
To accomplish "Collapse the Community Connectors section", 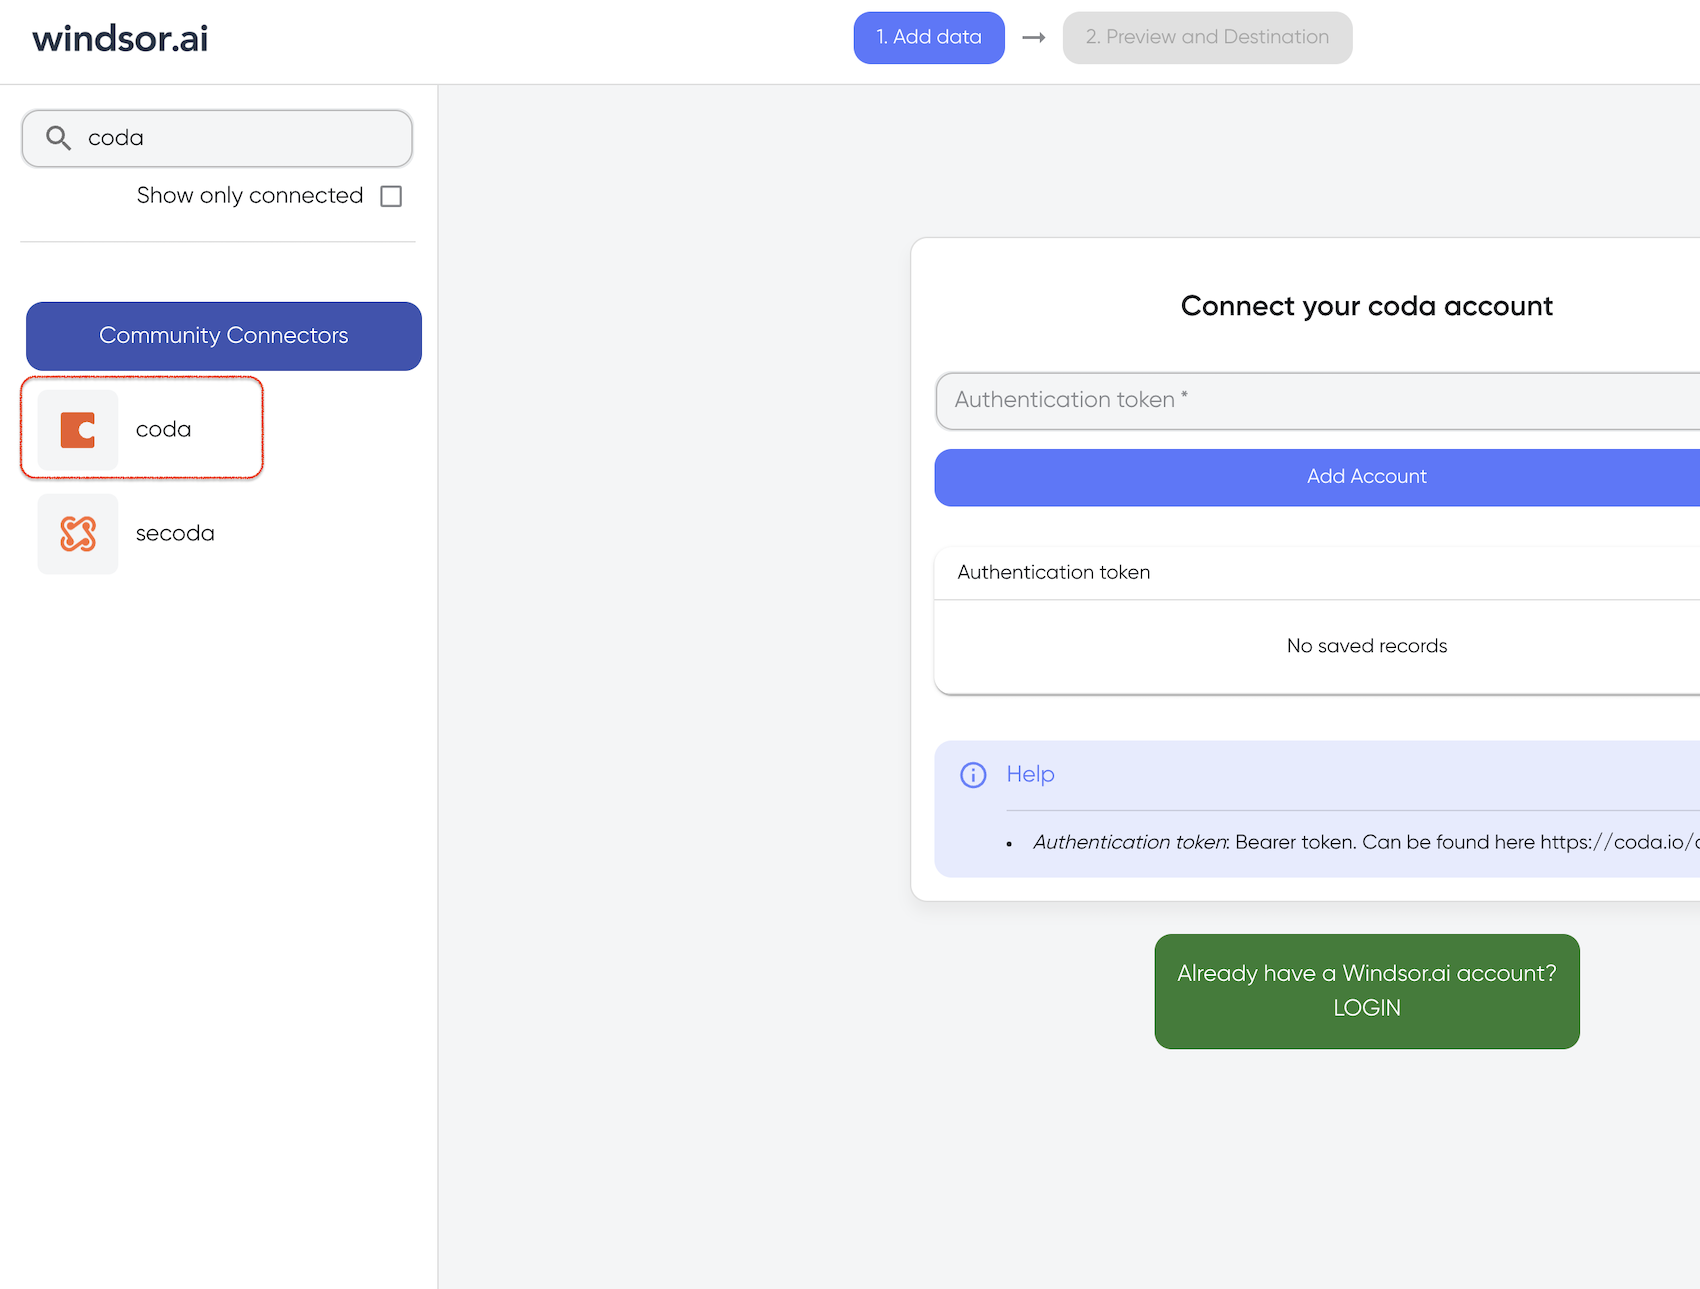I will (224, 336).
